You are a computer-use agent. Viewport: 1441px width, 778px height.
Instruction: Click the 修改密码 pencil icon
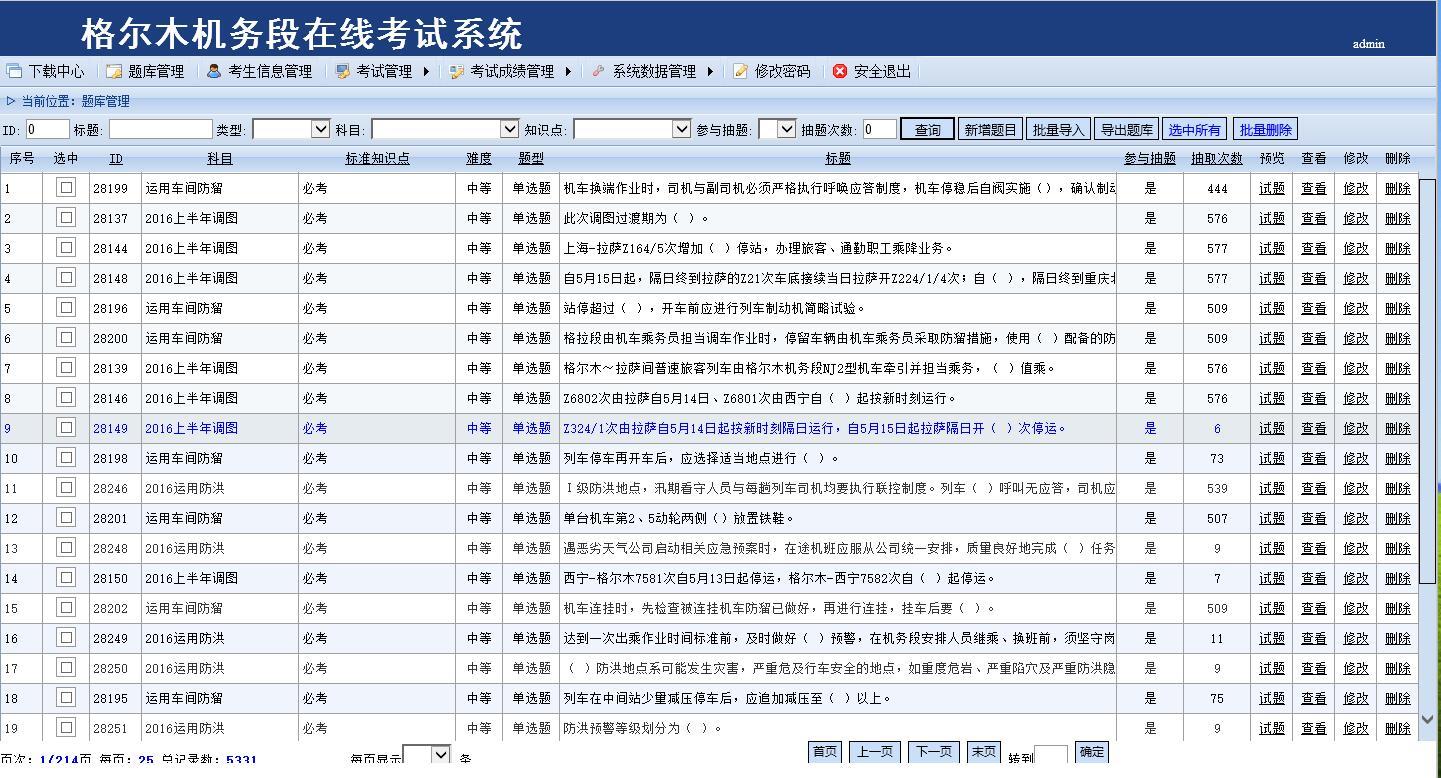741,71
